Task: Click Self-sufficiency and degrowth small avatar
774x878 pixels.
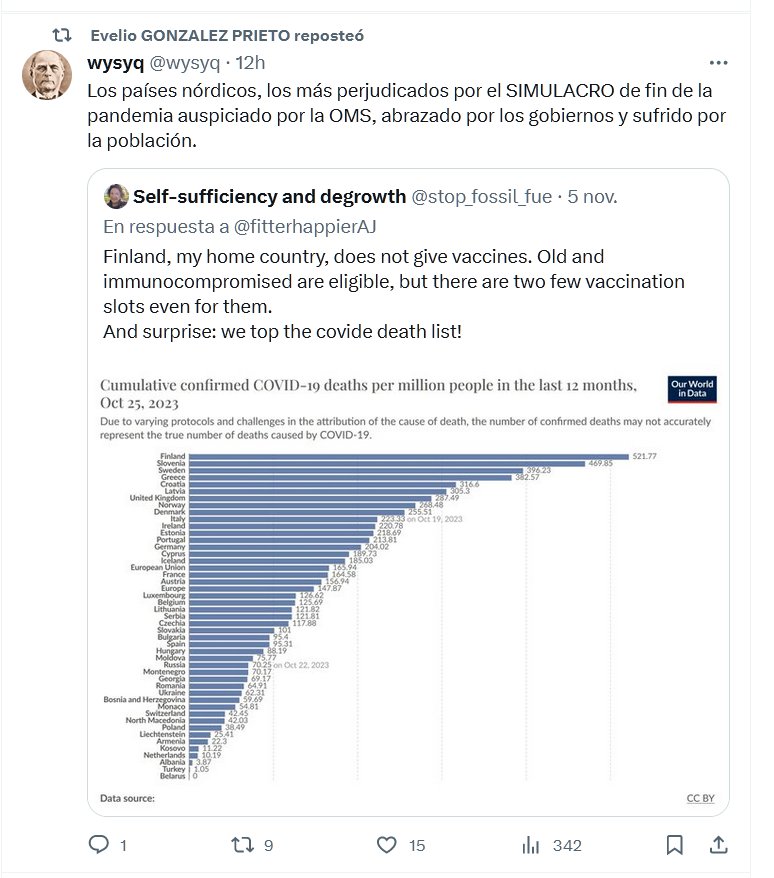Action: tap(116, 195)
